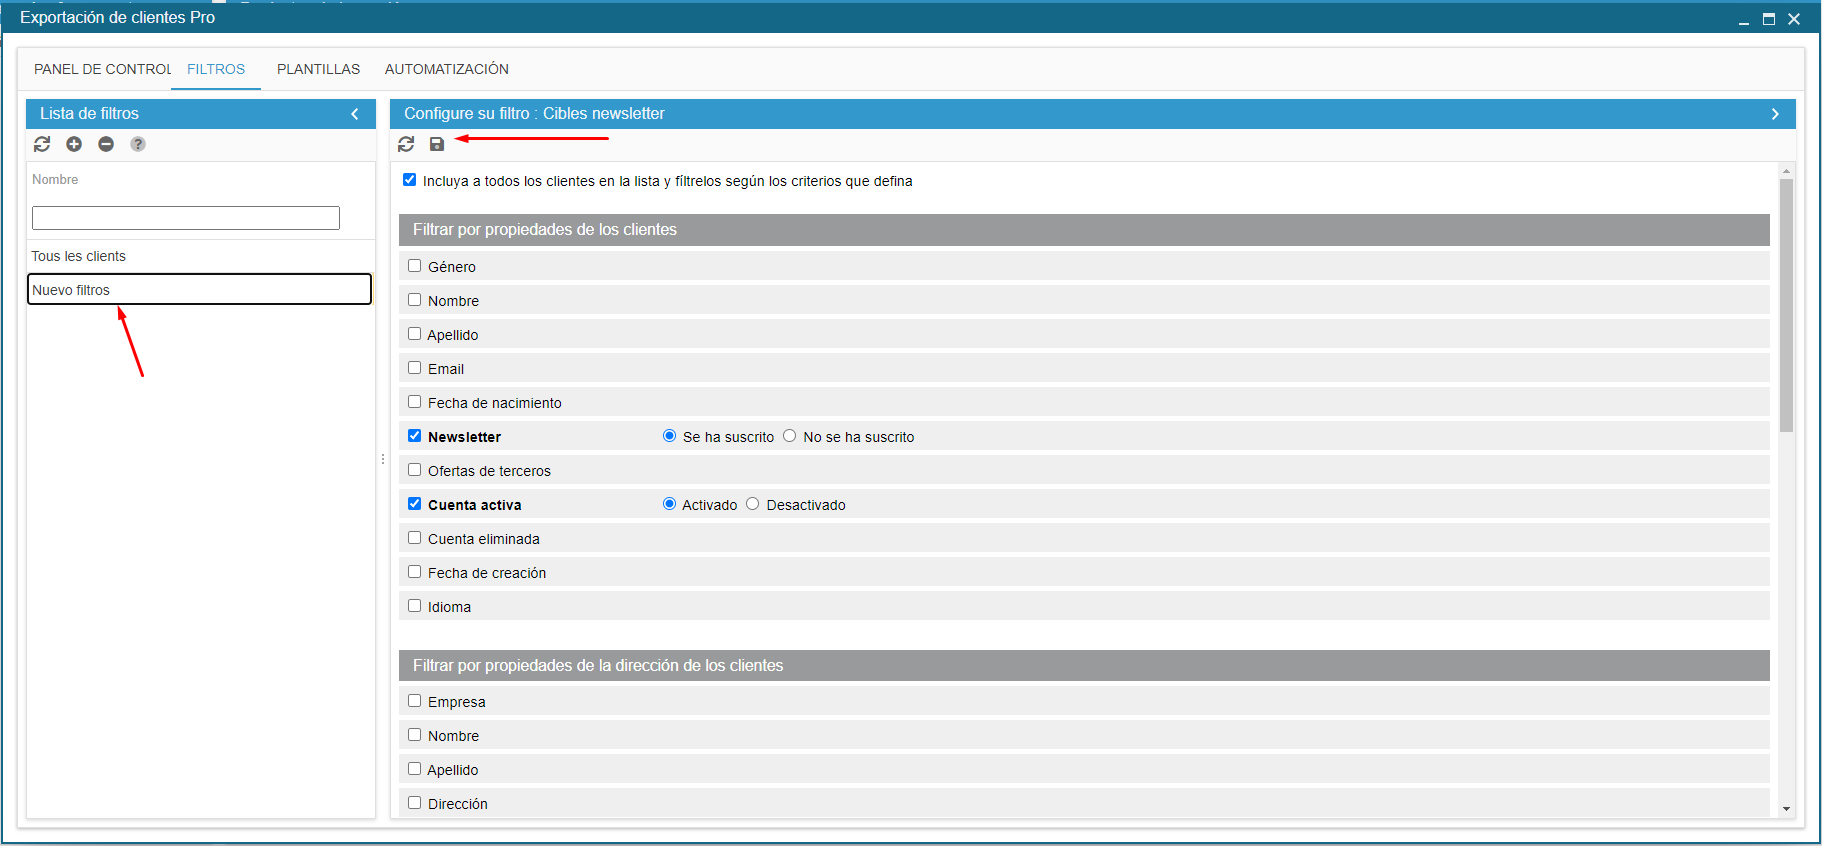Viewport: 1822px width, 846px height.
Task: Save the filter with floppy disk icon
Action: 437,144
